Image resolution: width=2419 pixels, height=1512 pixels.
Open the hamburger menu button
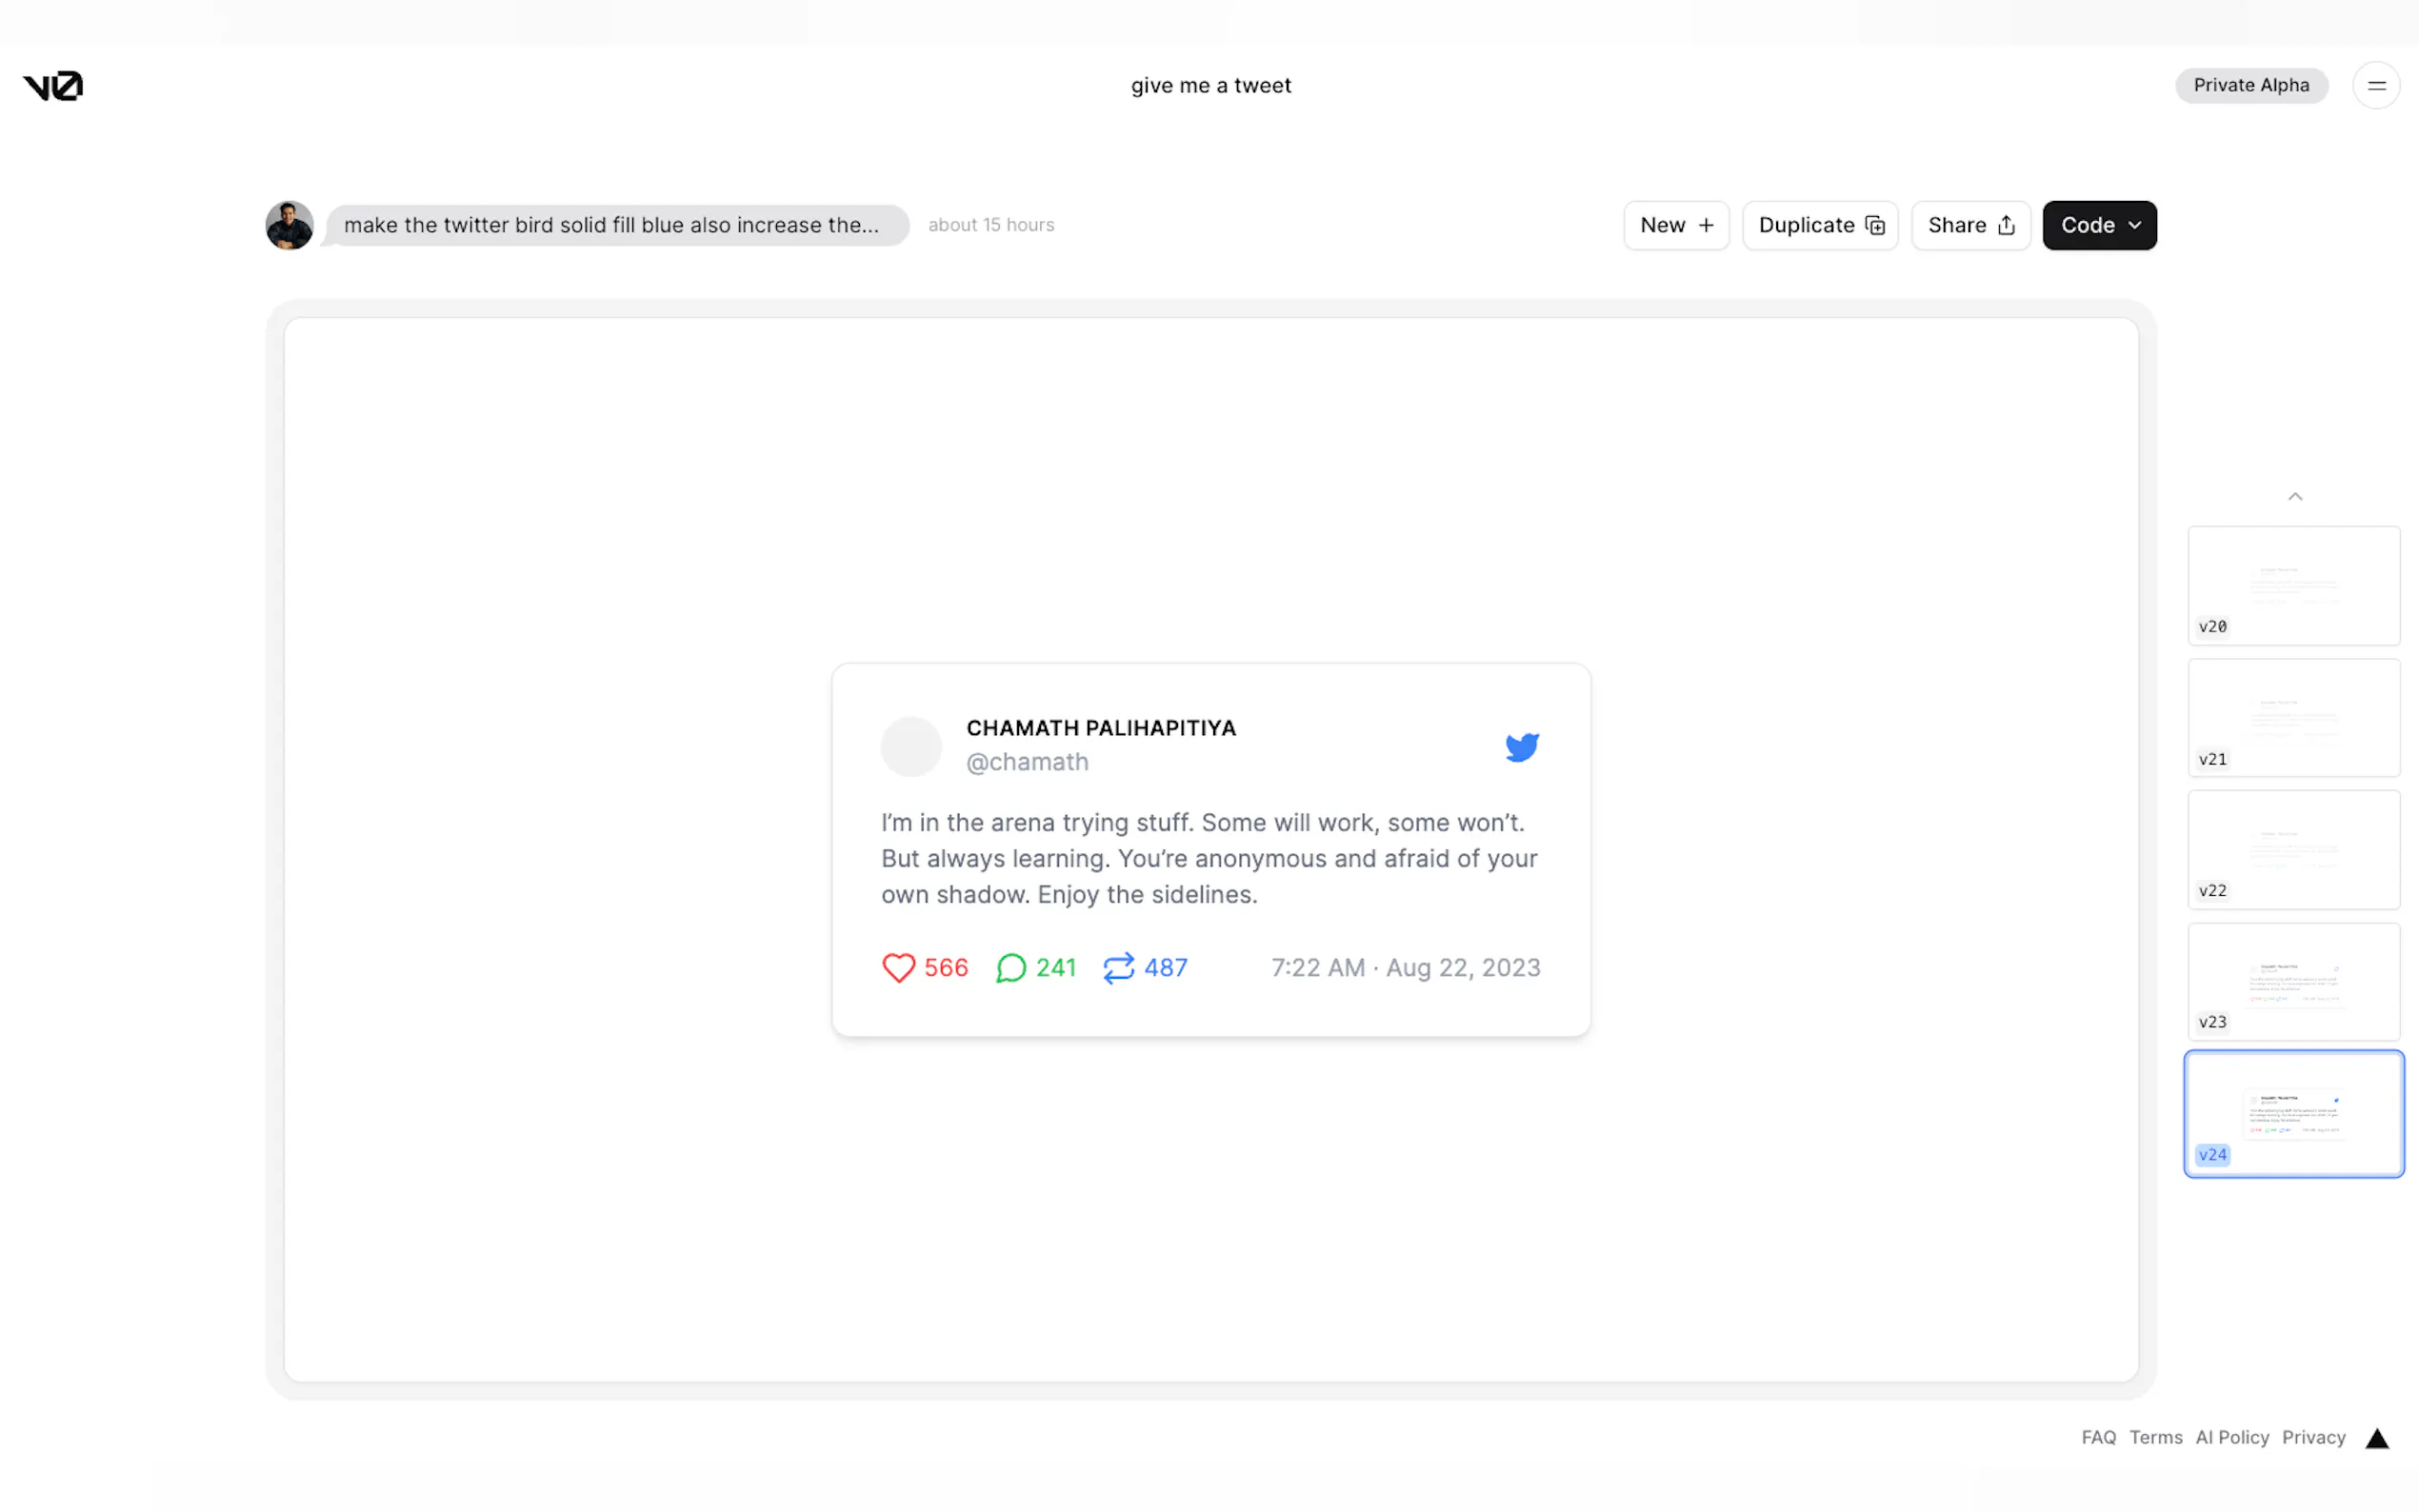click(2376, 86)
